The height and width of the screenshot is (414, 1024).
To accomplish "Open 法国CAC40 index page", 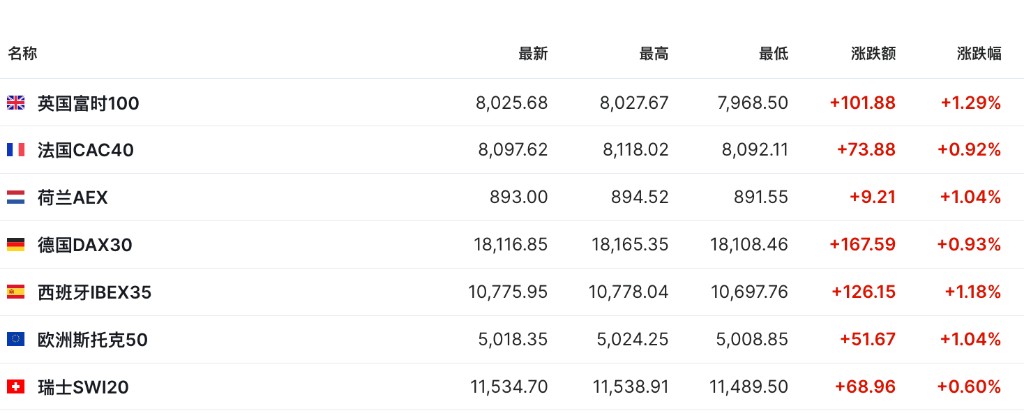I will (86, 150).
